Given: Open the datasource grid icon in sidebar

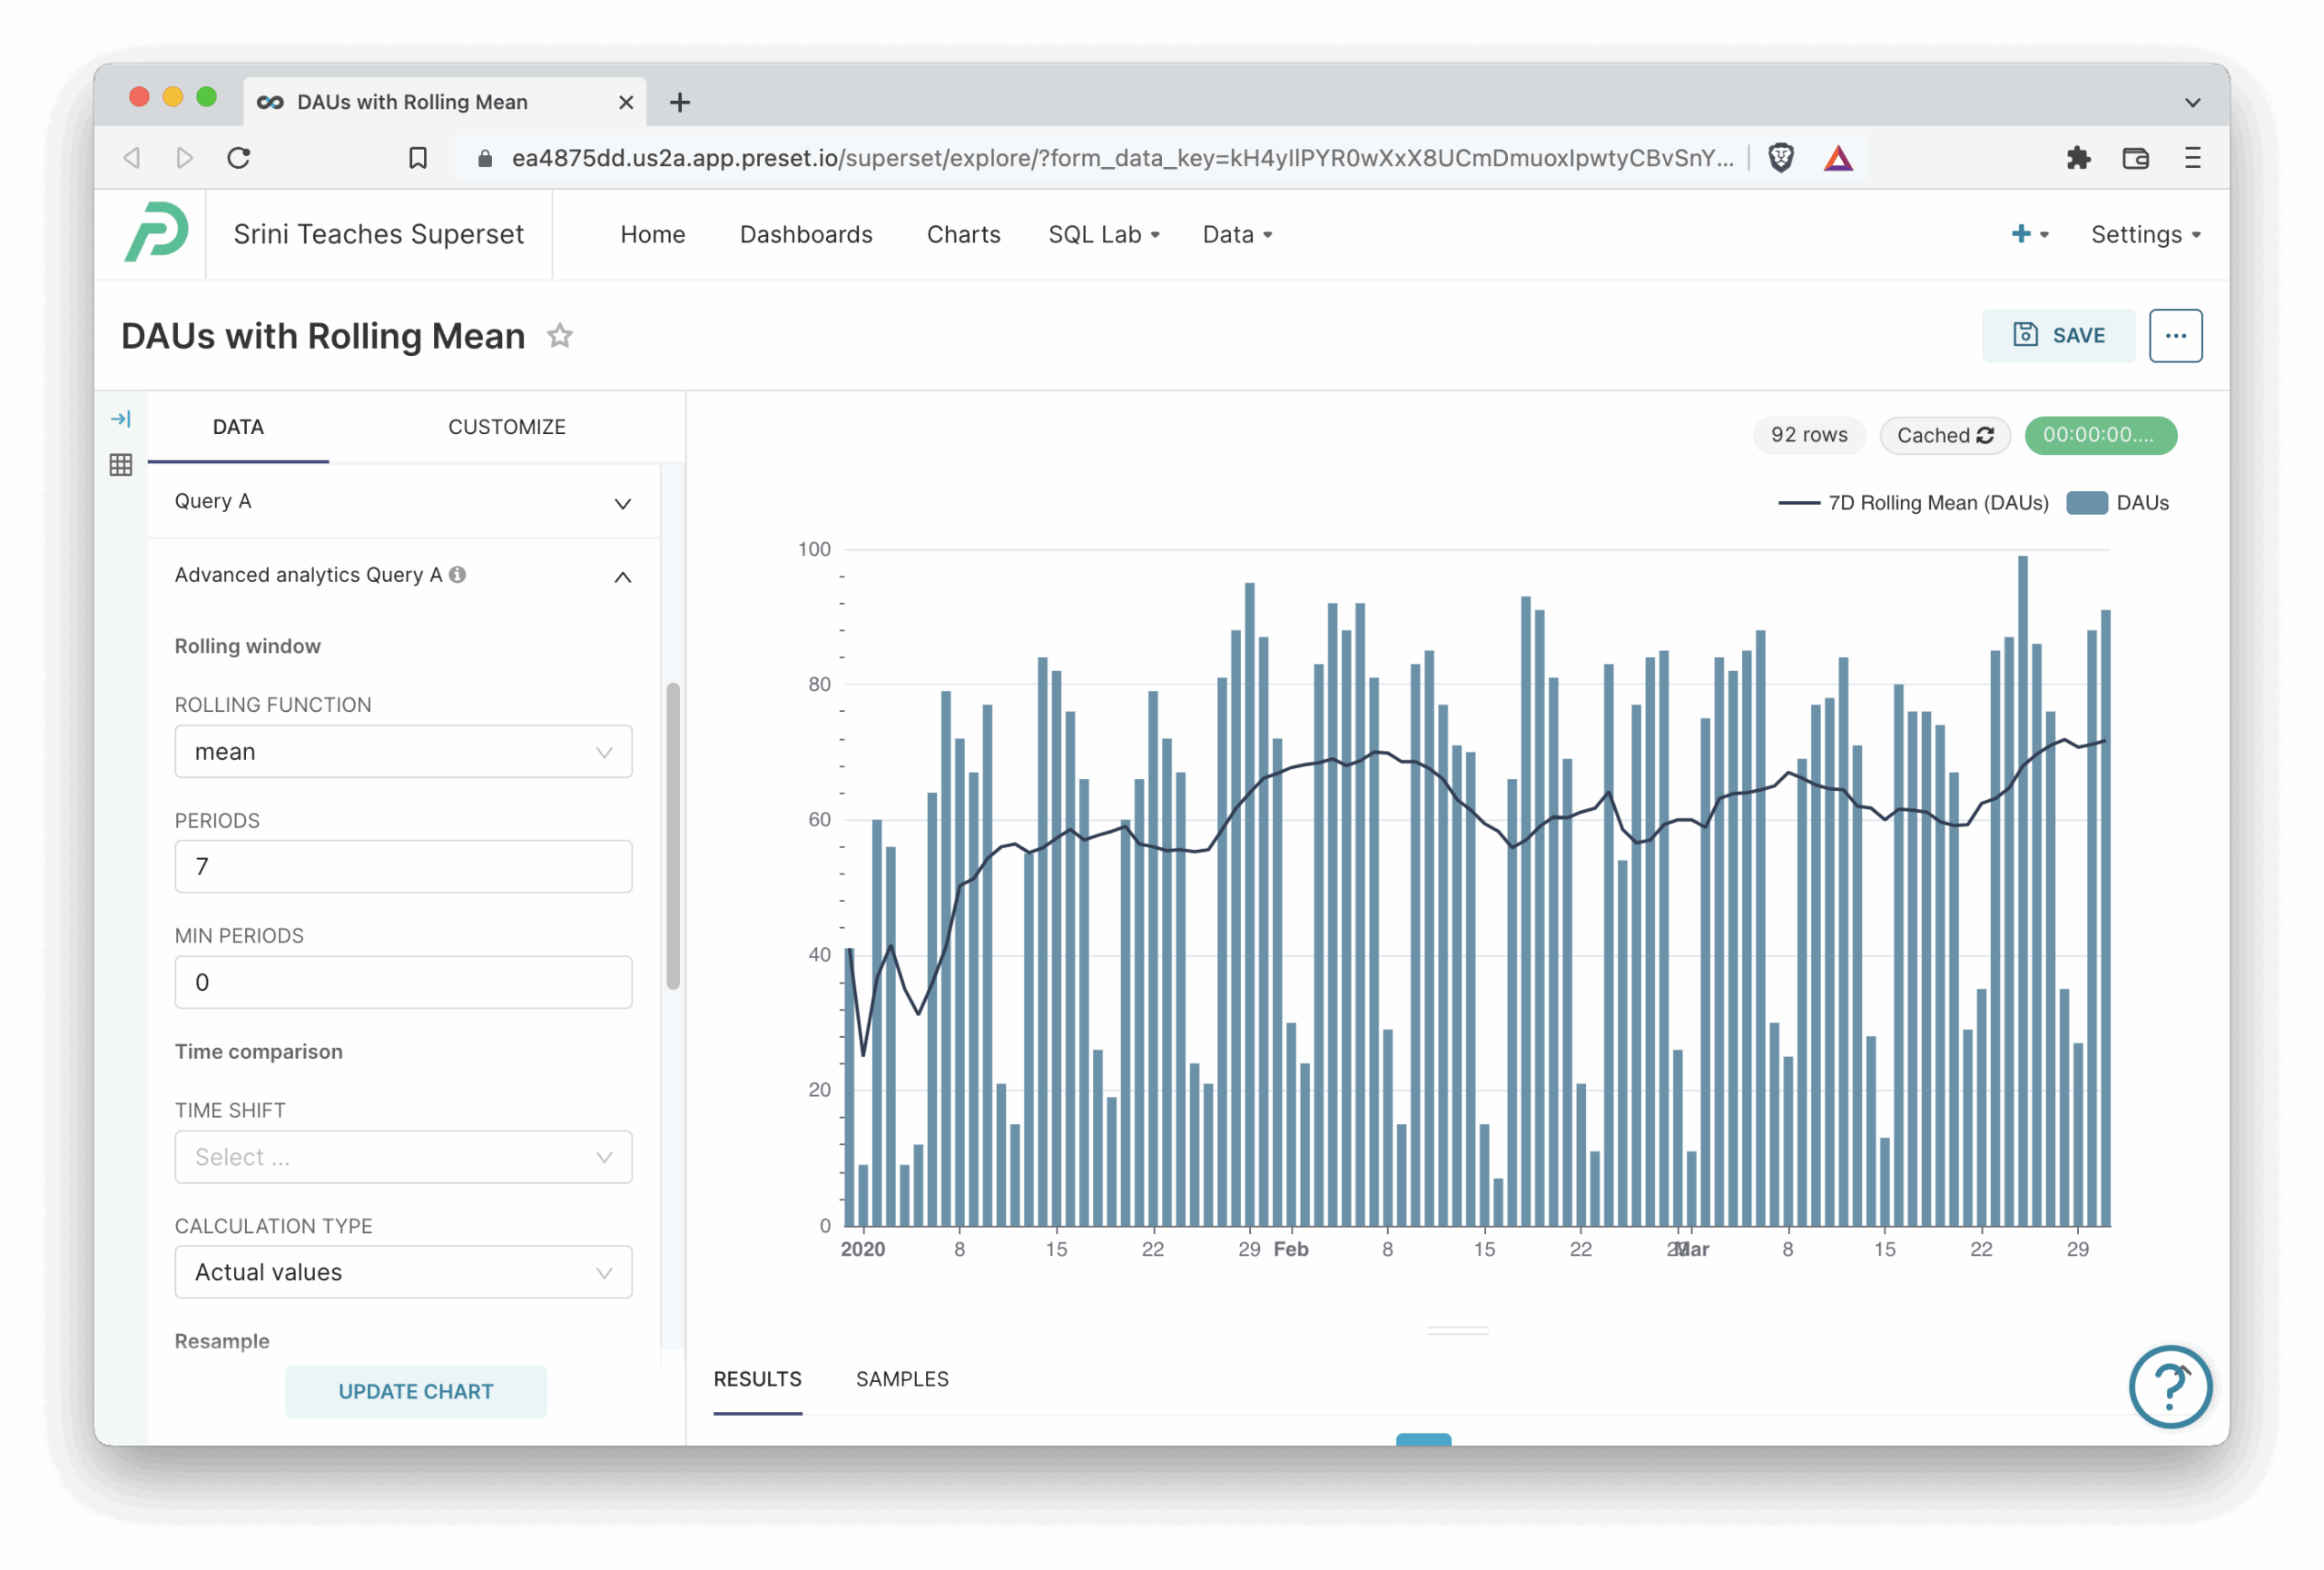Looking at the screenshot, I should click(x=121, y=465).
